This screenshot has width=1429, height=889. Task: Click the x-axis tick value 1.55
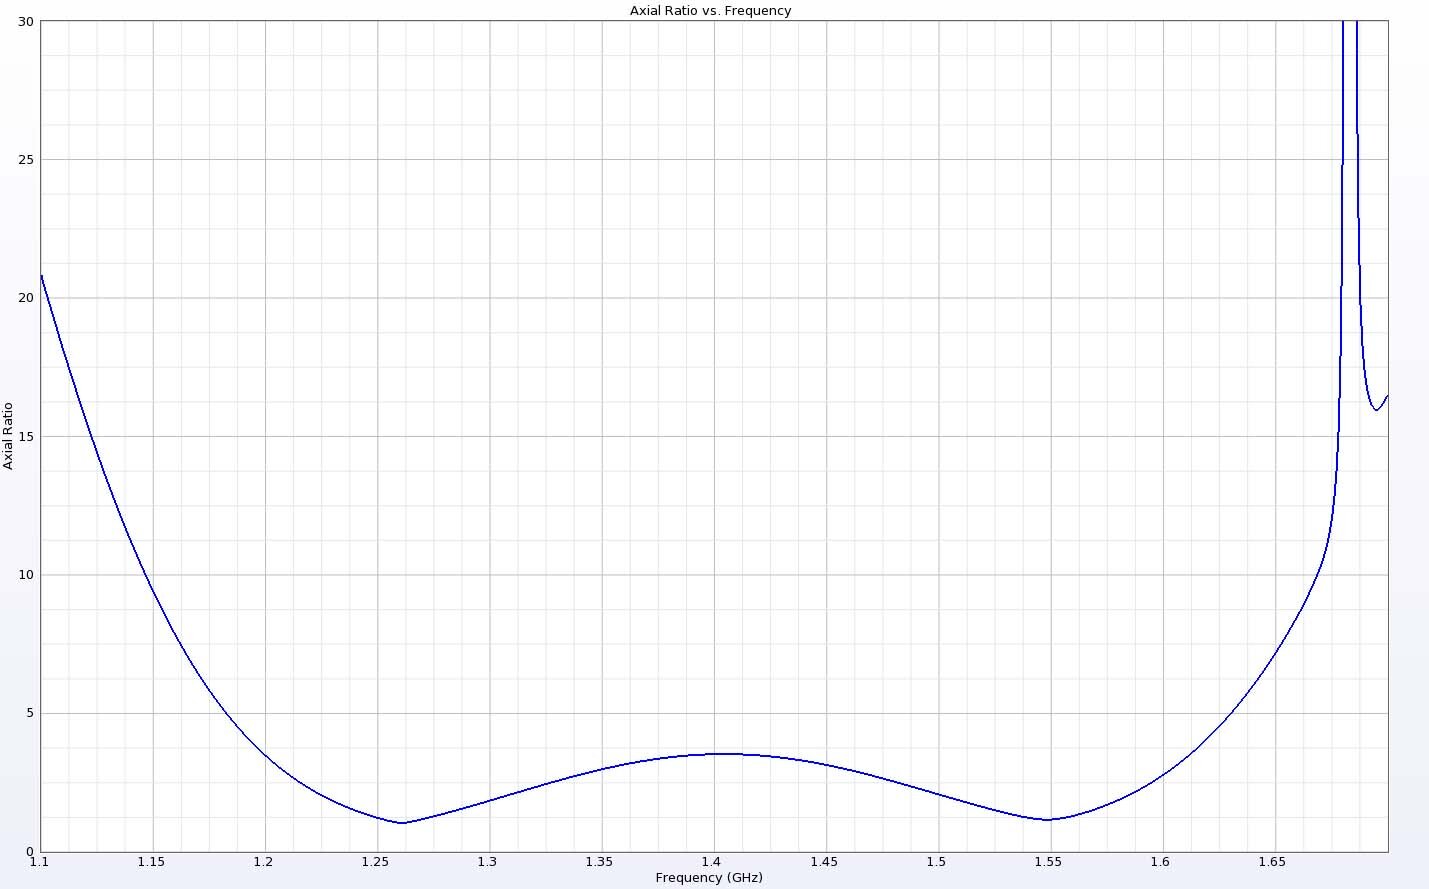click(x=1048, y=862)
